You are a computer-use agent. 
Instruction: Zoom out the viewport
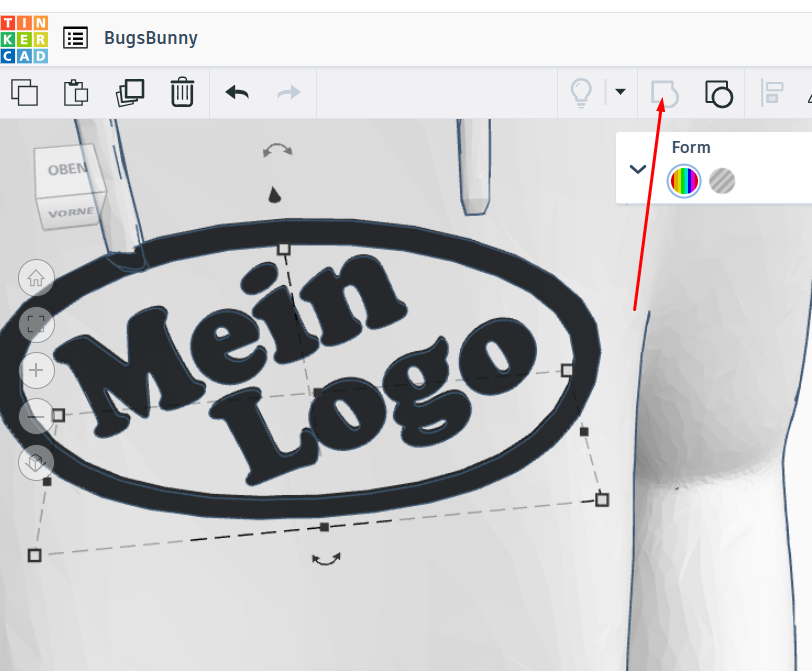(x=36, y=416)
